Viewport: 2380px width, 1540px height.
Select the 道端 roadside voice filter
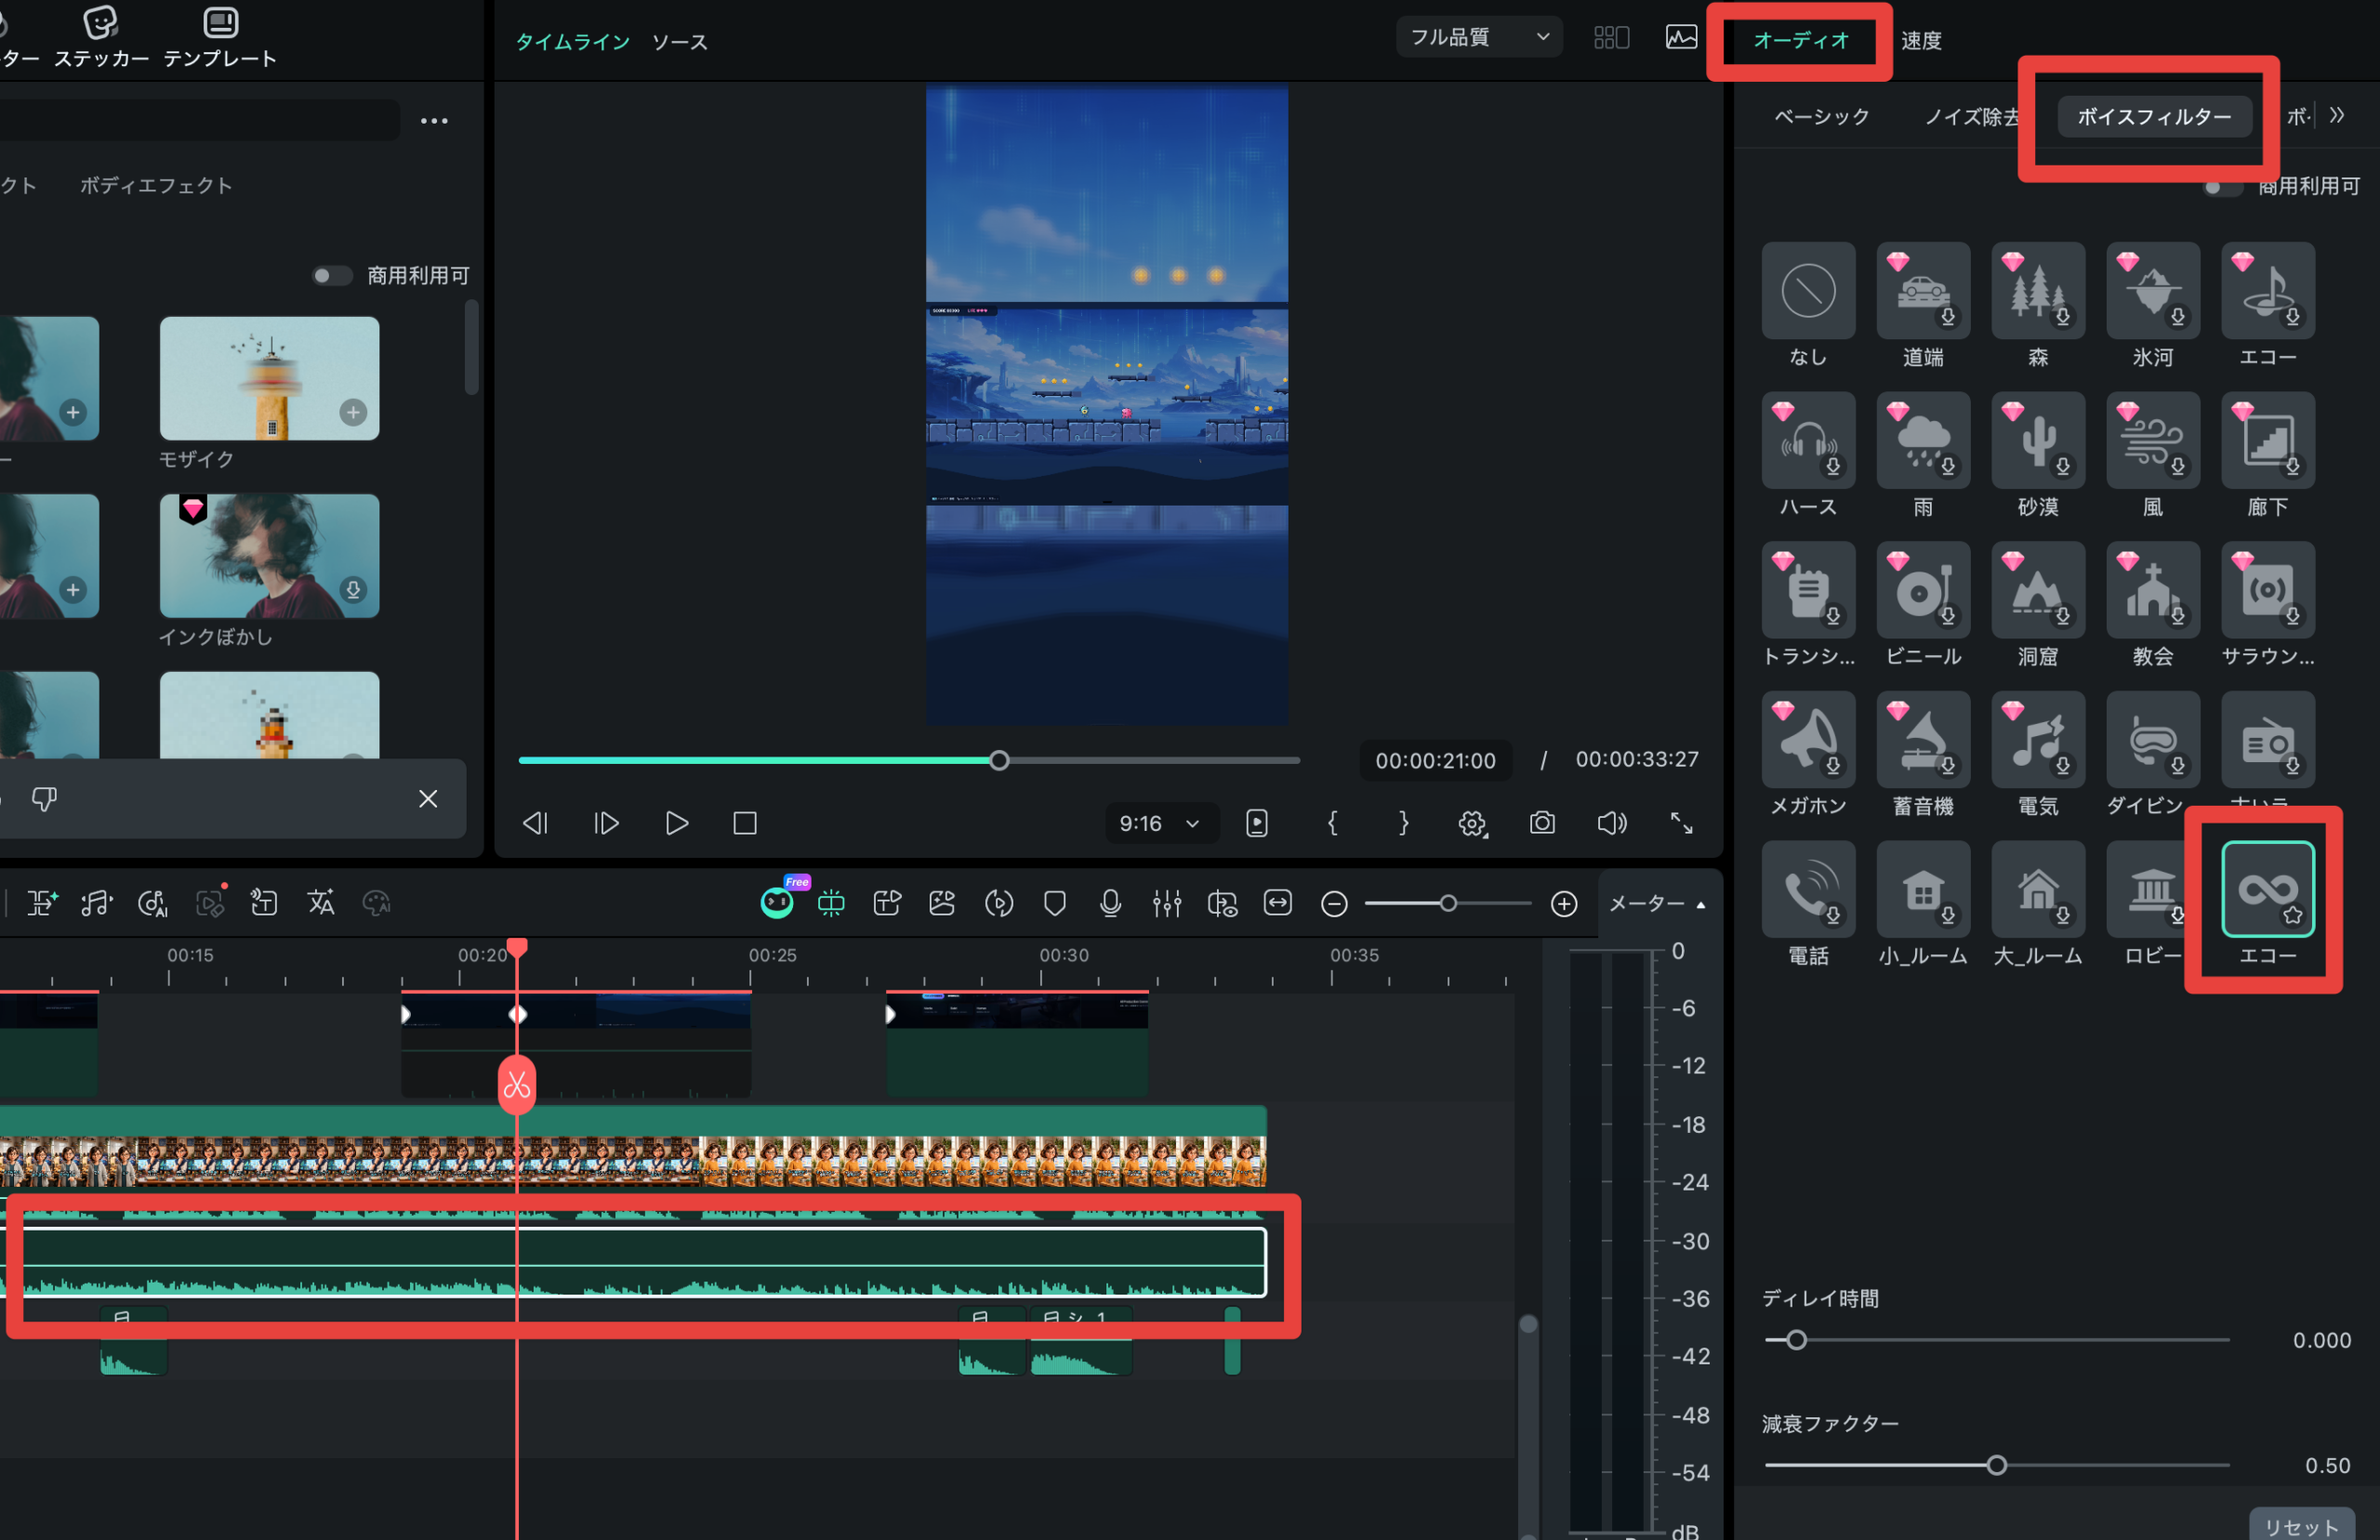tap(1922, 290)
